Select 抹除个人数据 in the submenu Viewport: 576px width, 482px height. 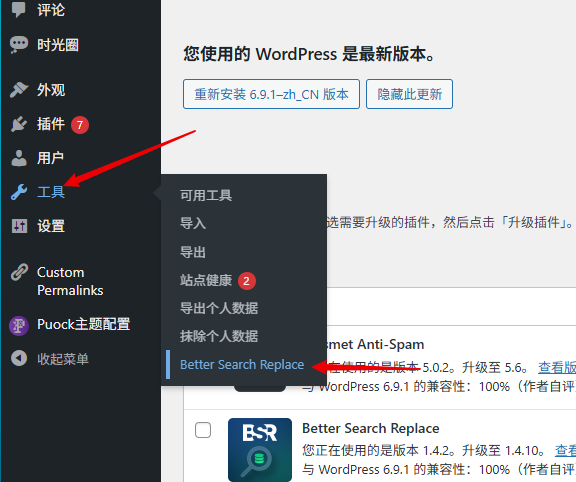(x=219, y=336)
